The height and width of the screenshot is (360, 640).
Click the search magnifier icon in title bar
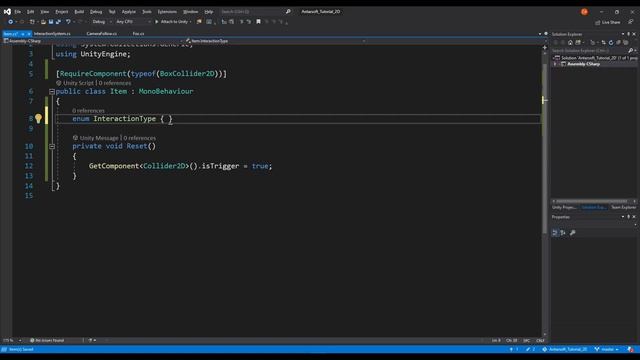288,12
